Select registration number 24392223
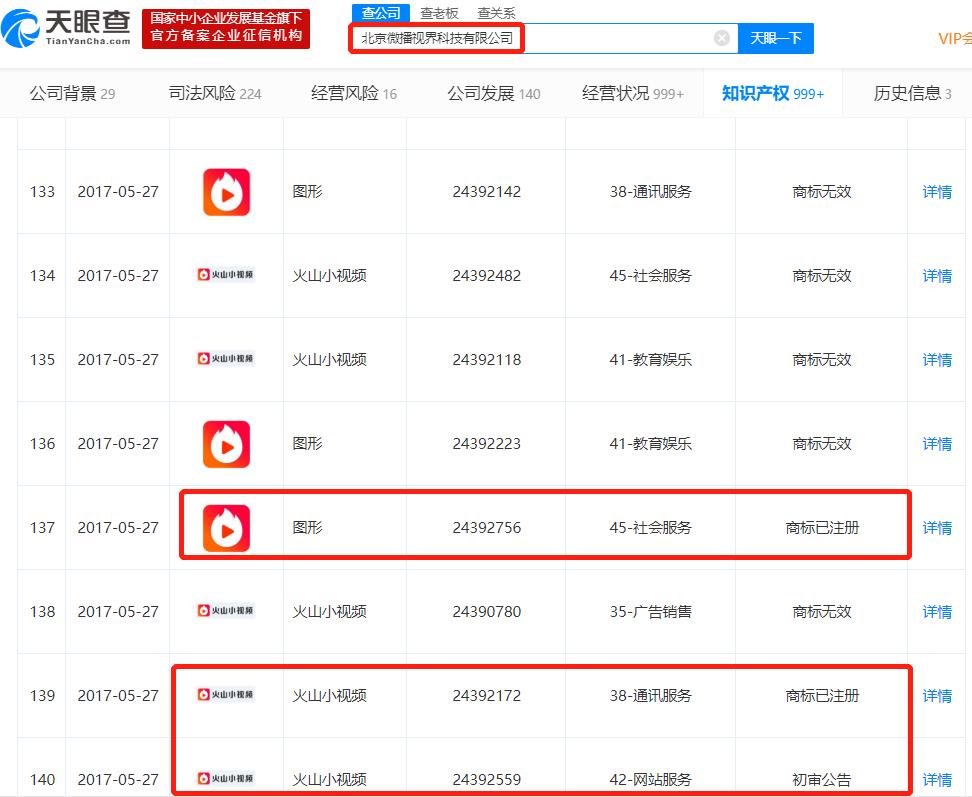Image resolution: width=972 pixels, height=797 pixels. 487,444
